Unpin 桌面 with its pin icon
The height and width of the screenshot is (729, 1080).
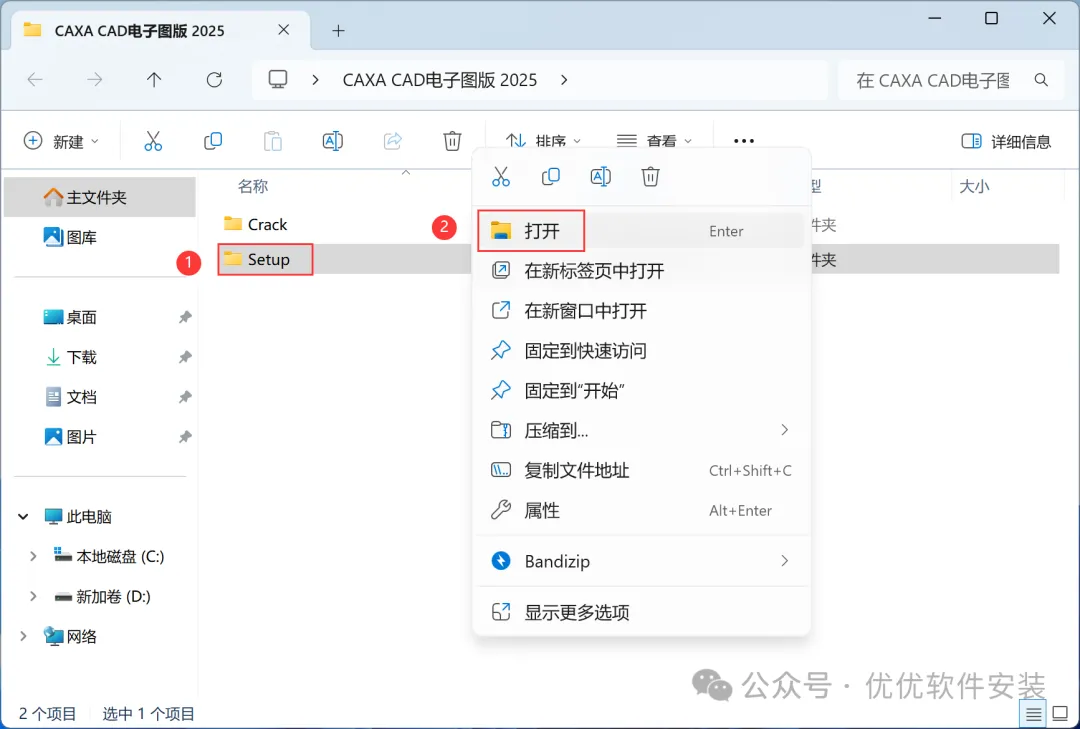click(x=185, y=317)
